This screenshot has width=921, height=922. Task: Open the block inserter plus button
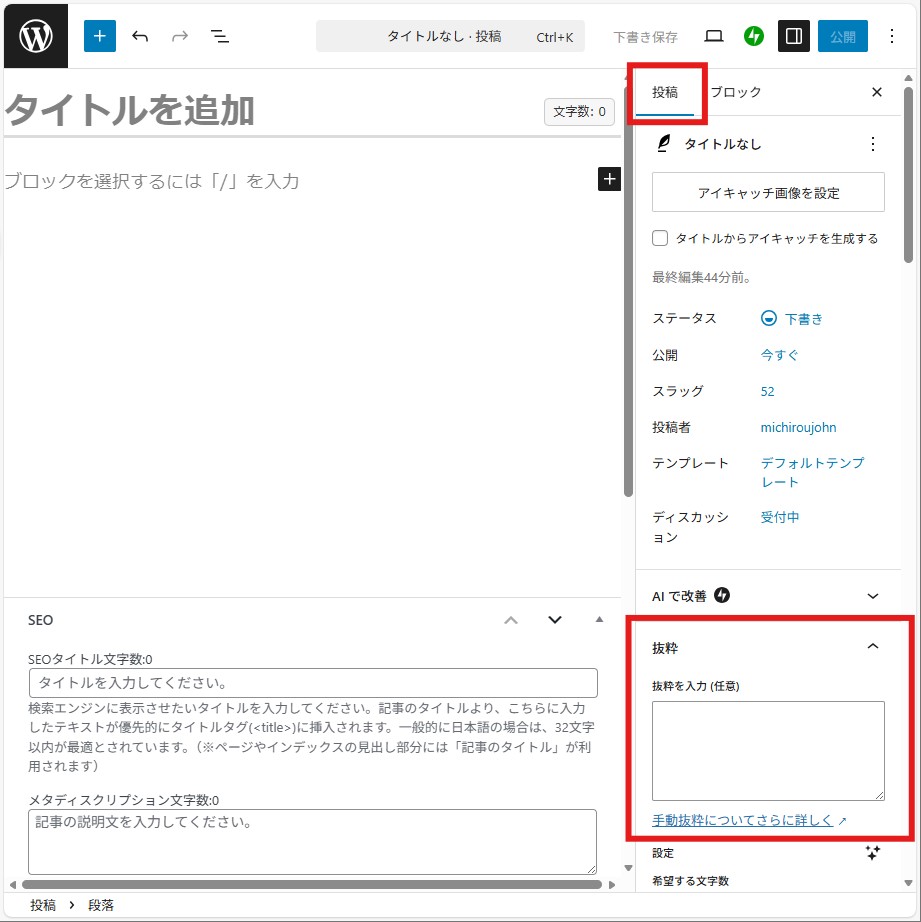tap(100, 36)
